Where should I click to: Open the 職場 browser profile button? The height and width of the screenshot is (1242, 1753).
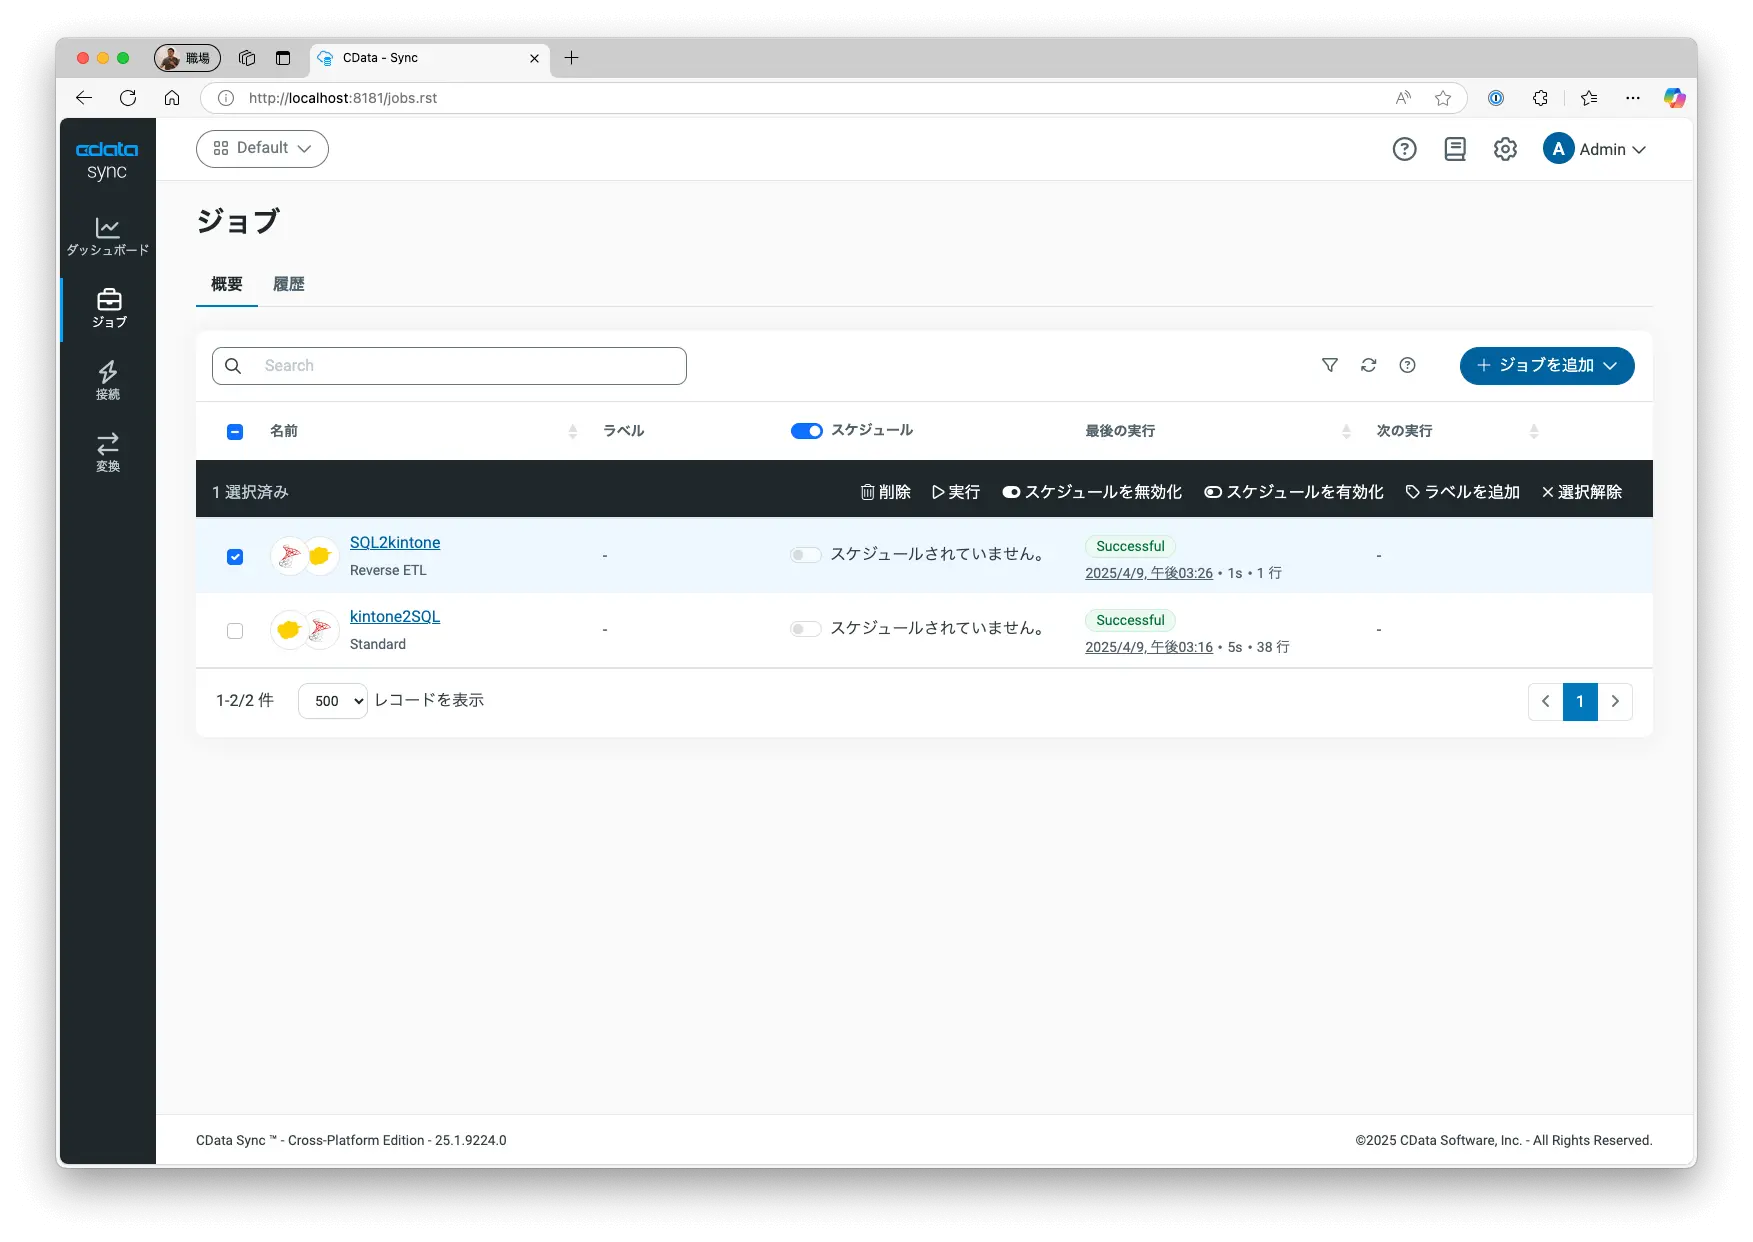187,58
